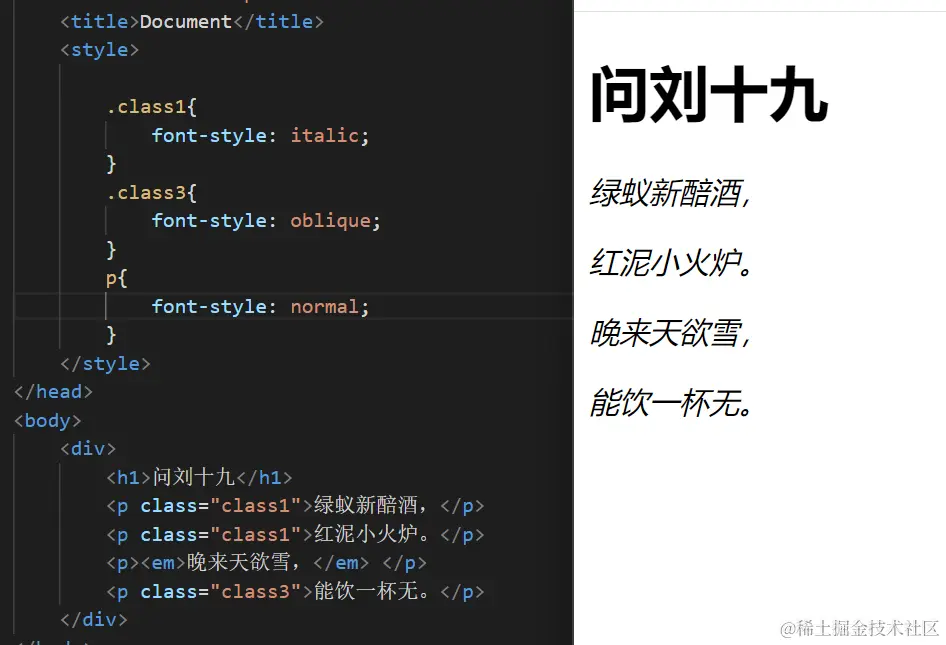Image resolution: width=946 pixels, height=645 pixels.
Task: Click the closing </head> tag
Action: click(x=53, y=392)
